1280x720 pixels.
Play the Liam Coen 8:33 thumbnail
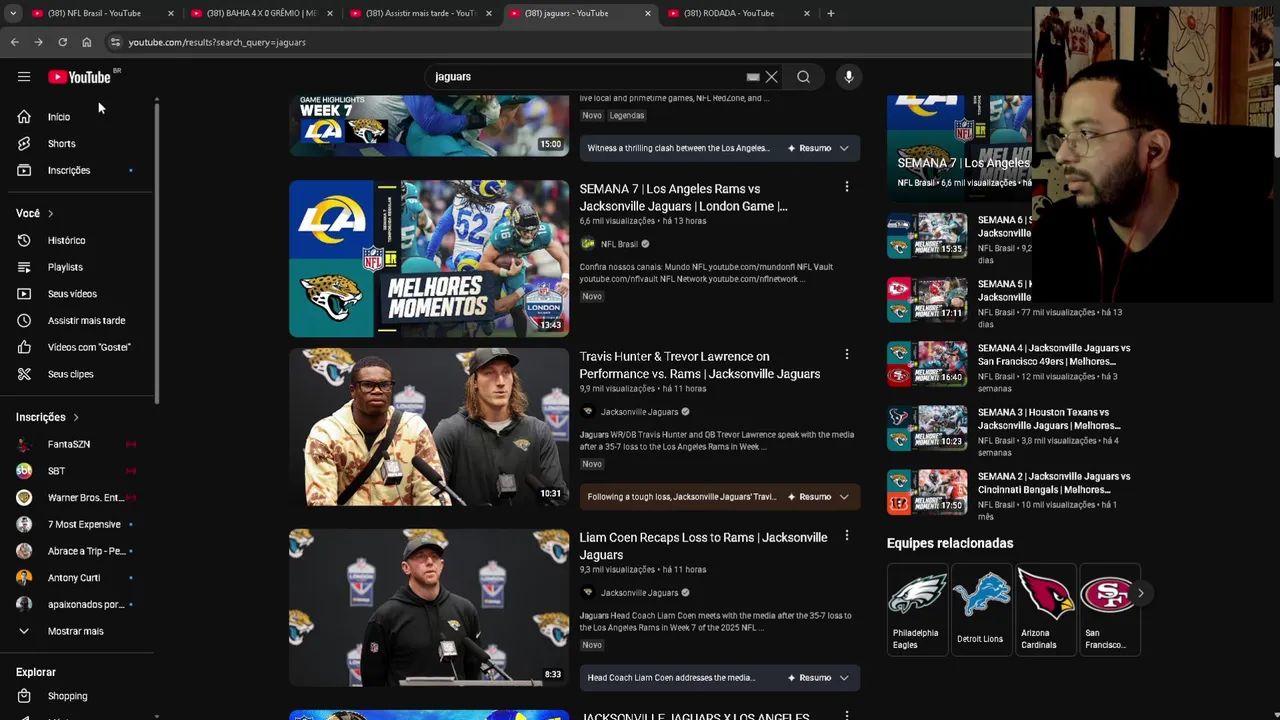pyautogui.click(x=429, y=607)
